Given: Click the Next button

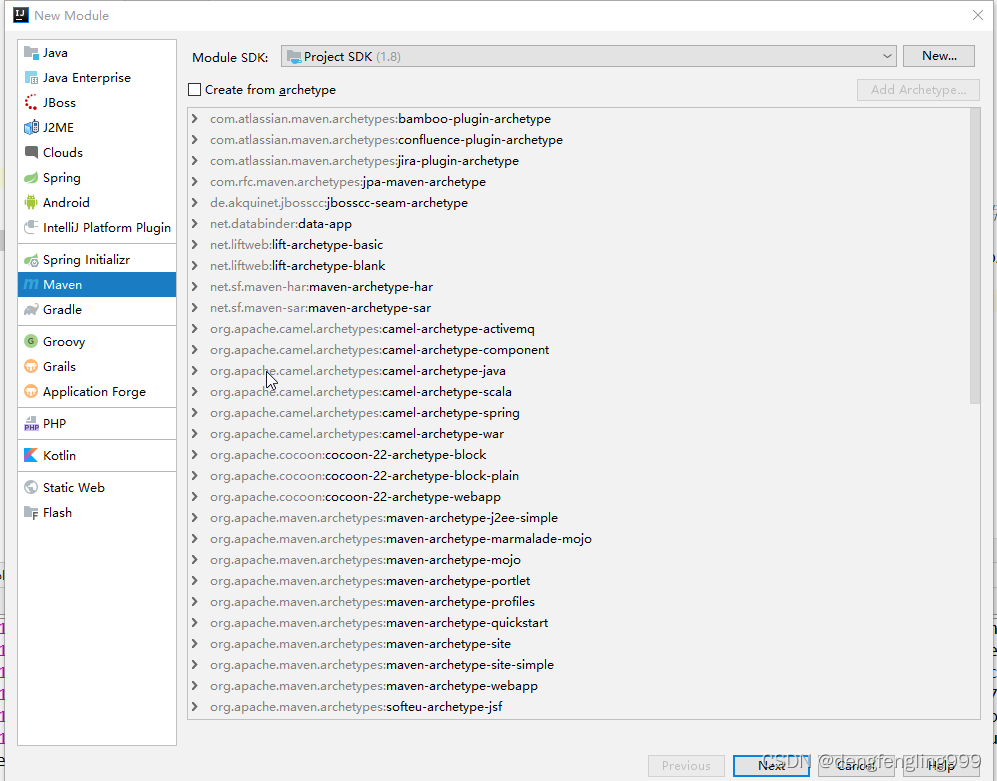Looking at the screenshot, I should coord(771,766).
